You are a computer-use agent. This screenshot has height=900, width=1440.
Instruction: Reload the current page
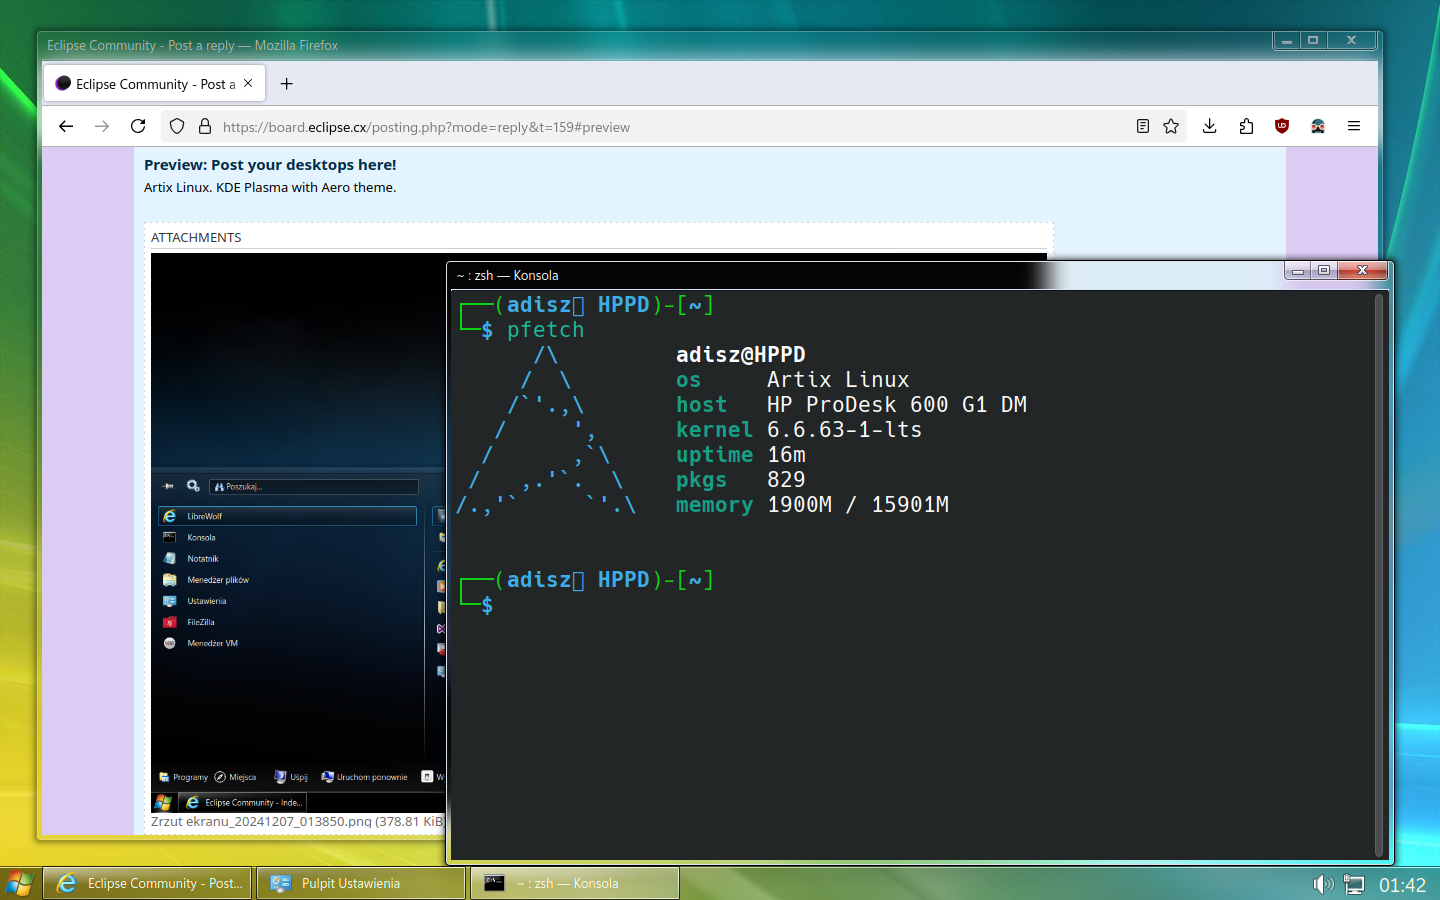tap(138, 126)
